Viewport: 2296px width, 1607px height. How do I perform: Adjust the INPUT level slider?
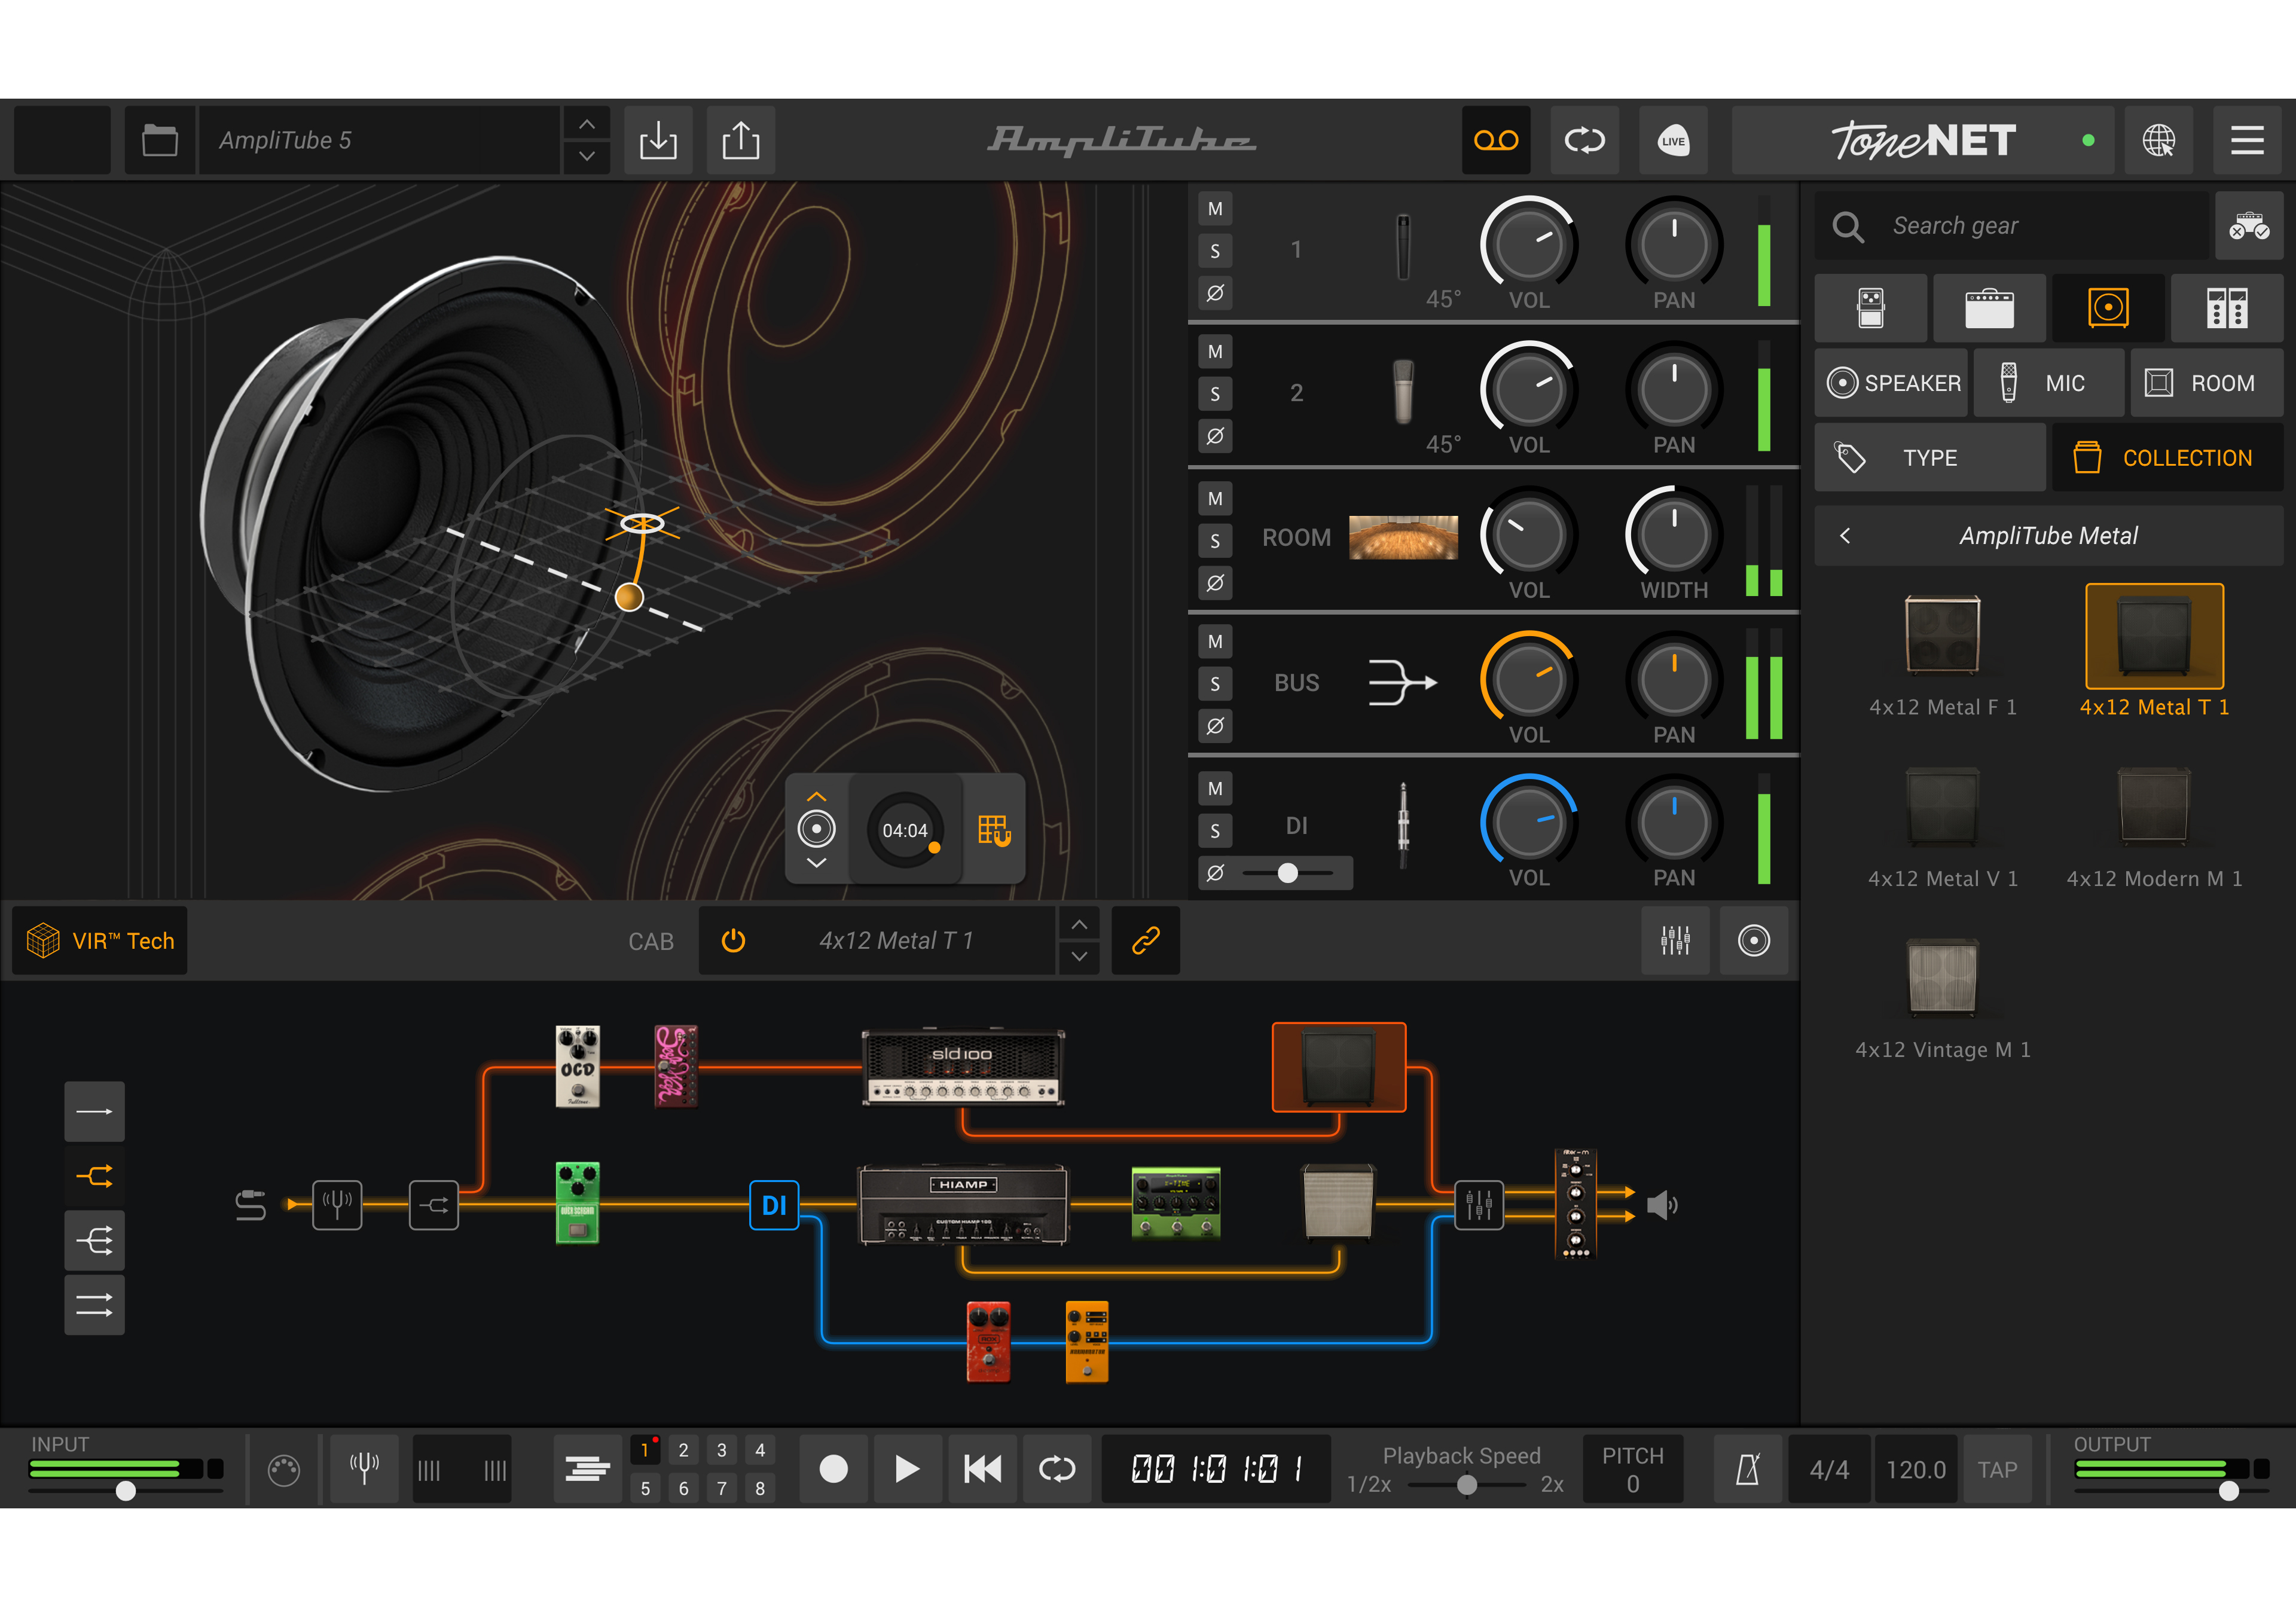click(126, 1491)
